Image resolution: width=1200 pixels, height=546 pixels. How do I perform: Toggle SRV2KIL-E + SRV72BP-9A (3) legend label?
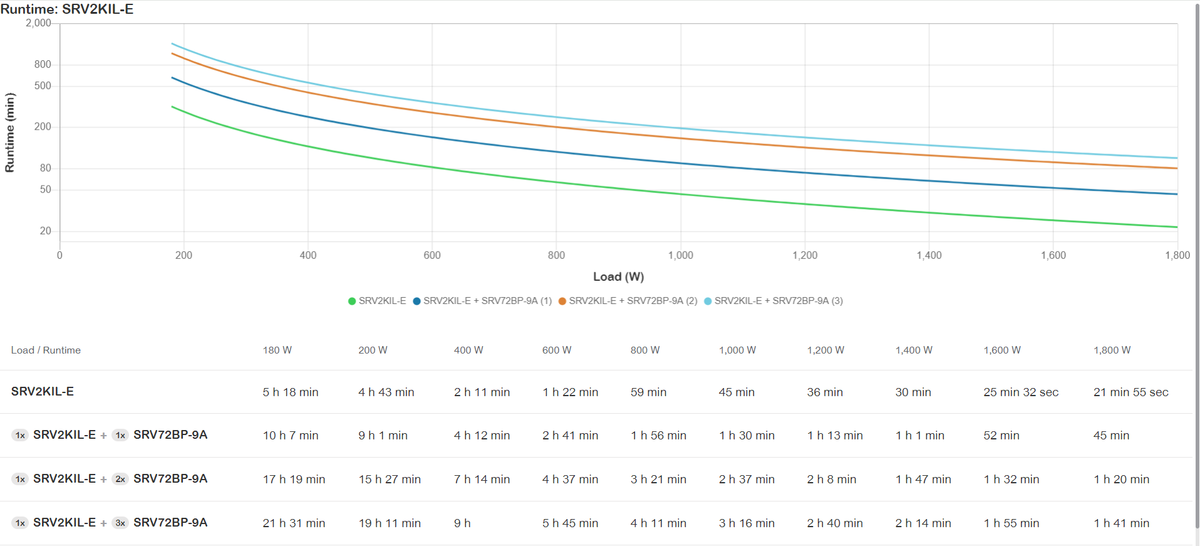pos(779,301)
